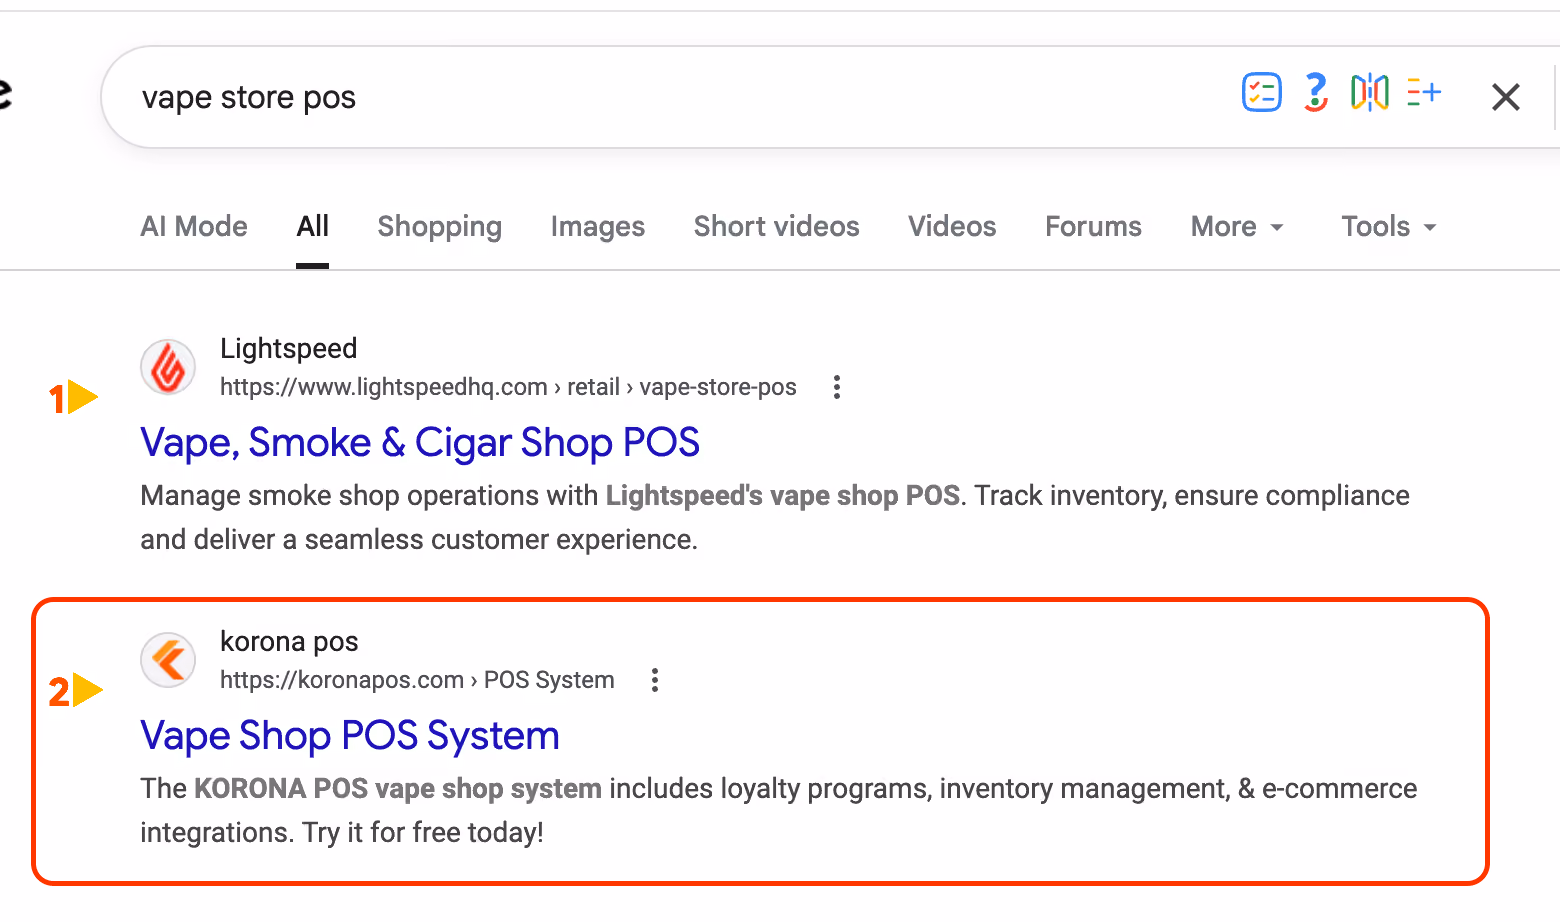The image size is (1560, 922).
Task: Click the compare columns extension icon
Action: coord(1369,93)
